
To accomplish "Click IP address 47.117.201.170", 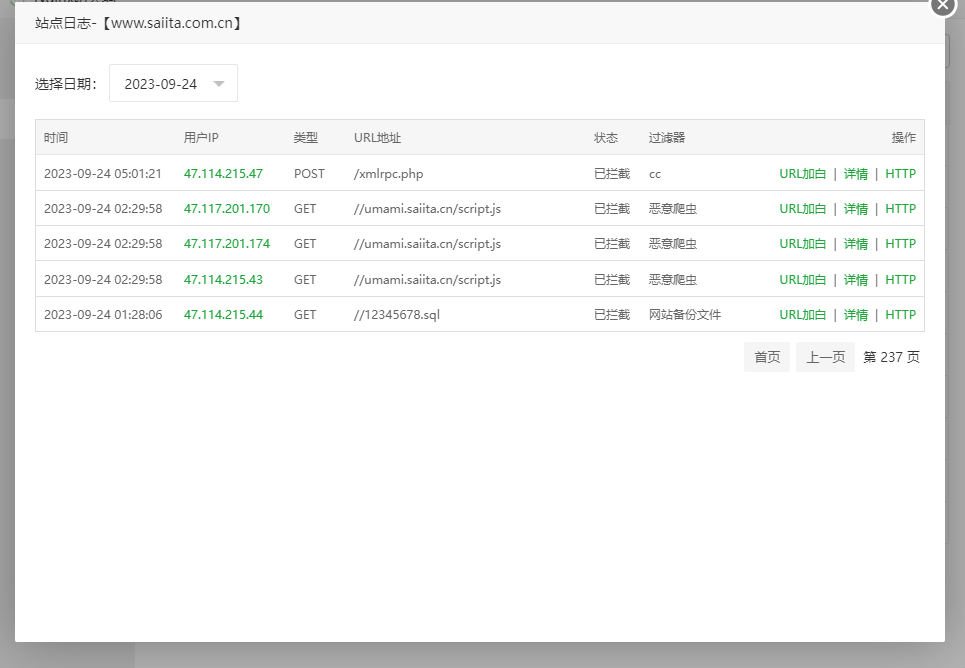I will (227, 209).
